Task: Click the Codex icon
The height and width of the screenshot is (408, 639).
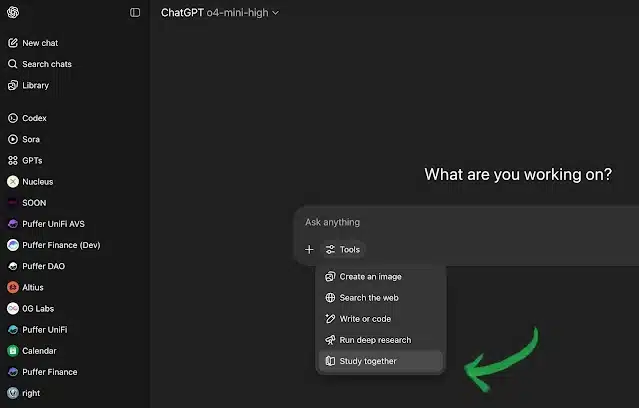Action: pos(13,118)
